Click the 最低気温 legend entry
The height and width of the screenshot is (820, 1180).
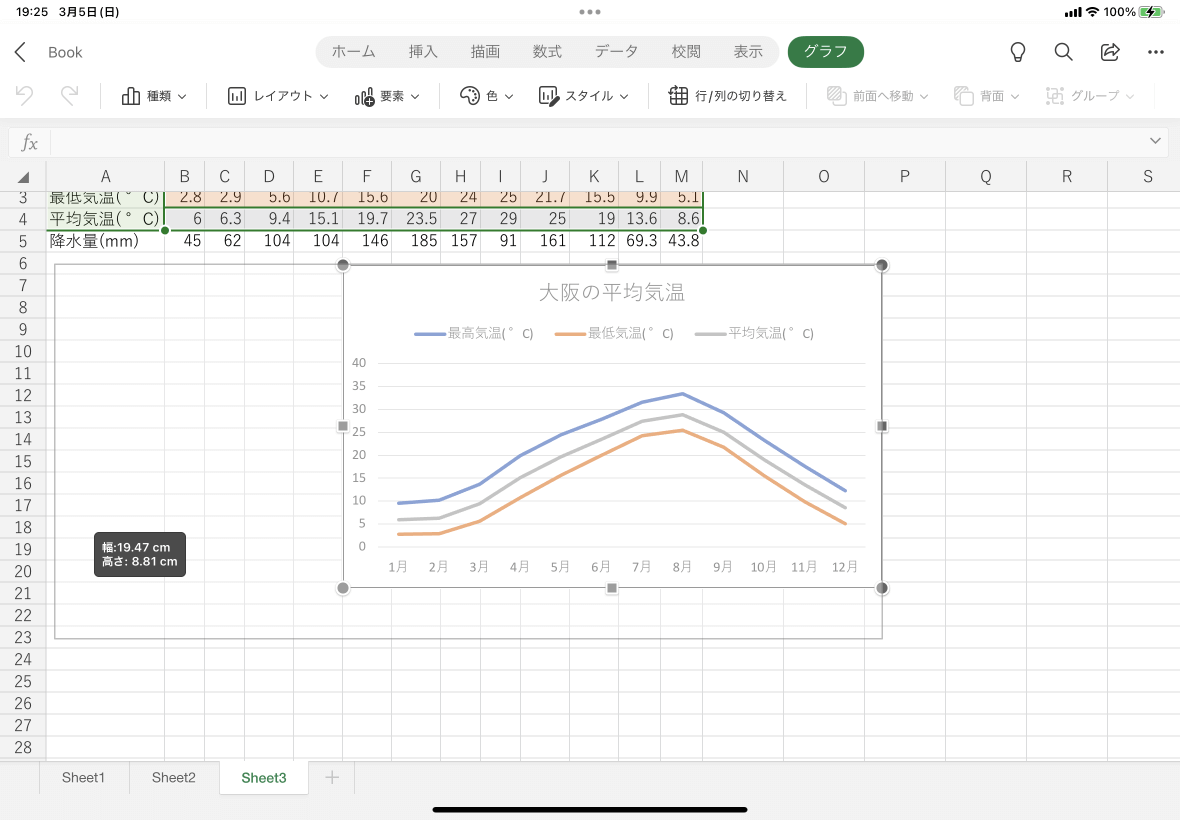(x=614, y=333)
